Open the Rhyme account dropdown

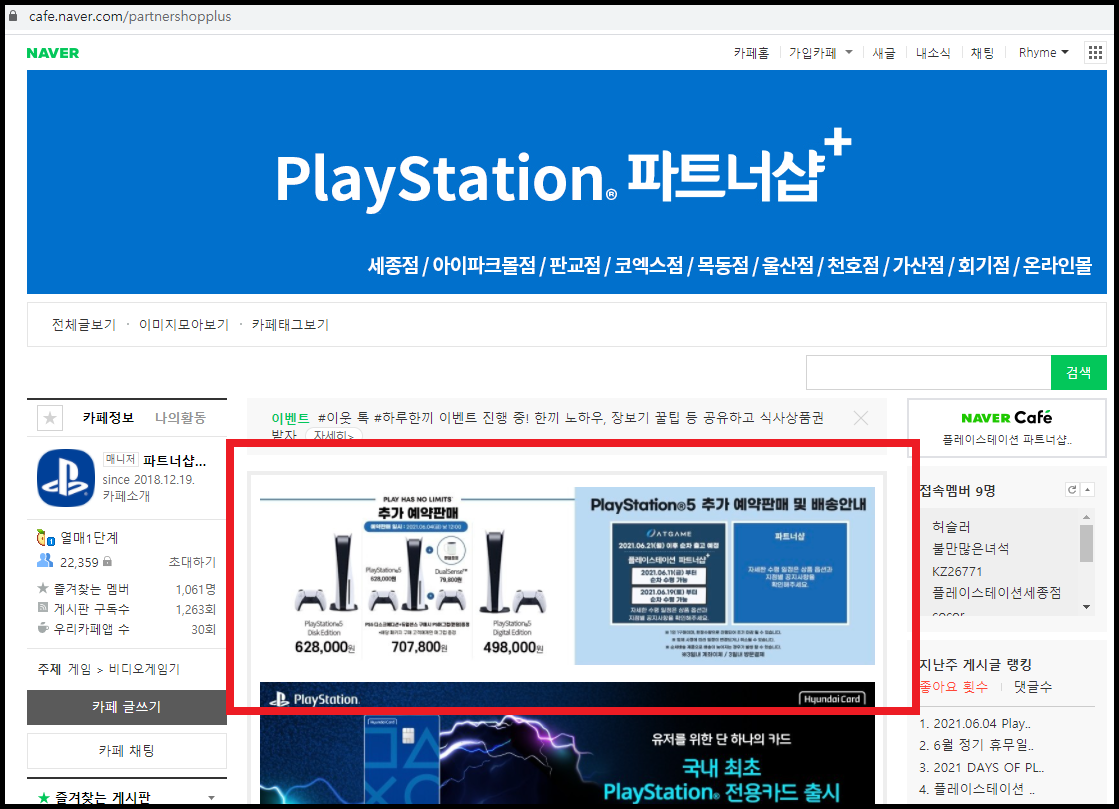pos(1043,53)
